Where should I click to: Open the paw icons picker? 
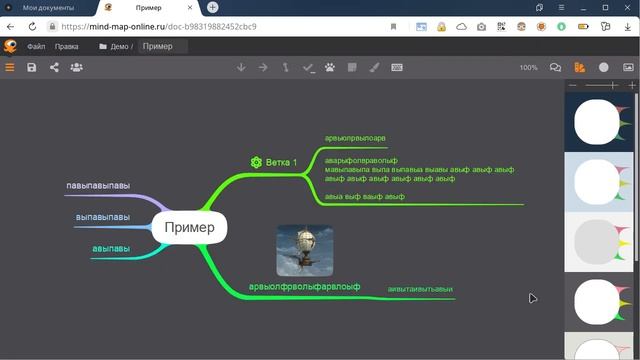pyautogui.click(x=330, y=67)
